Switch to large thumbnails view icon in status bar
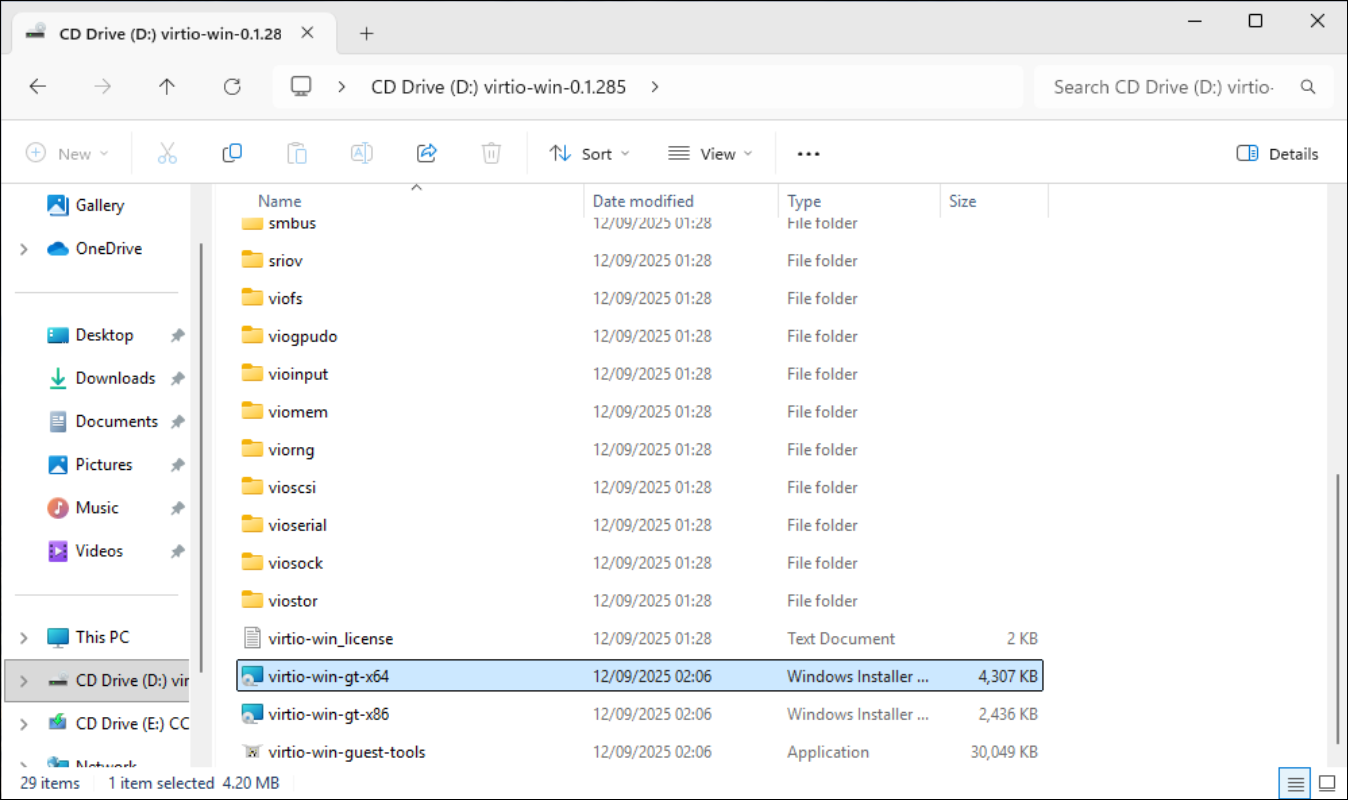Viewport: 1348px width, 800px height. tap(1327, 783)
